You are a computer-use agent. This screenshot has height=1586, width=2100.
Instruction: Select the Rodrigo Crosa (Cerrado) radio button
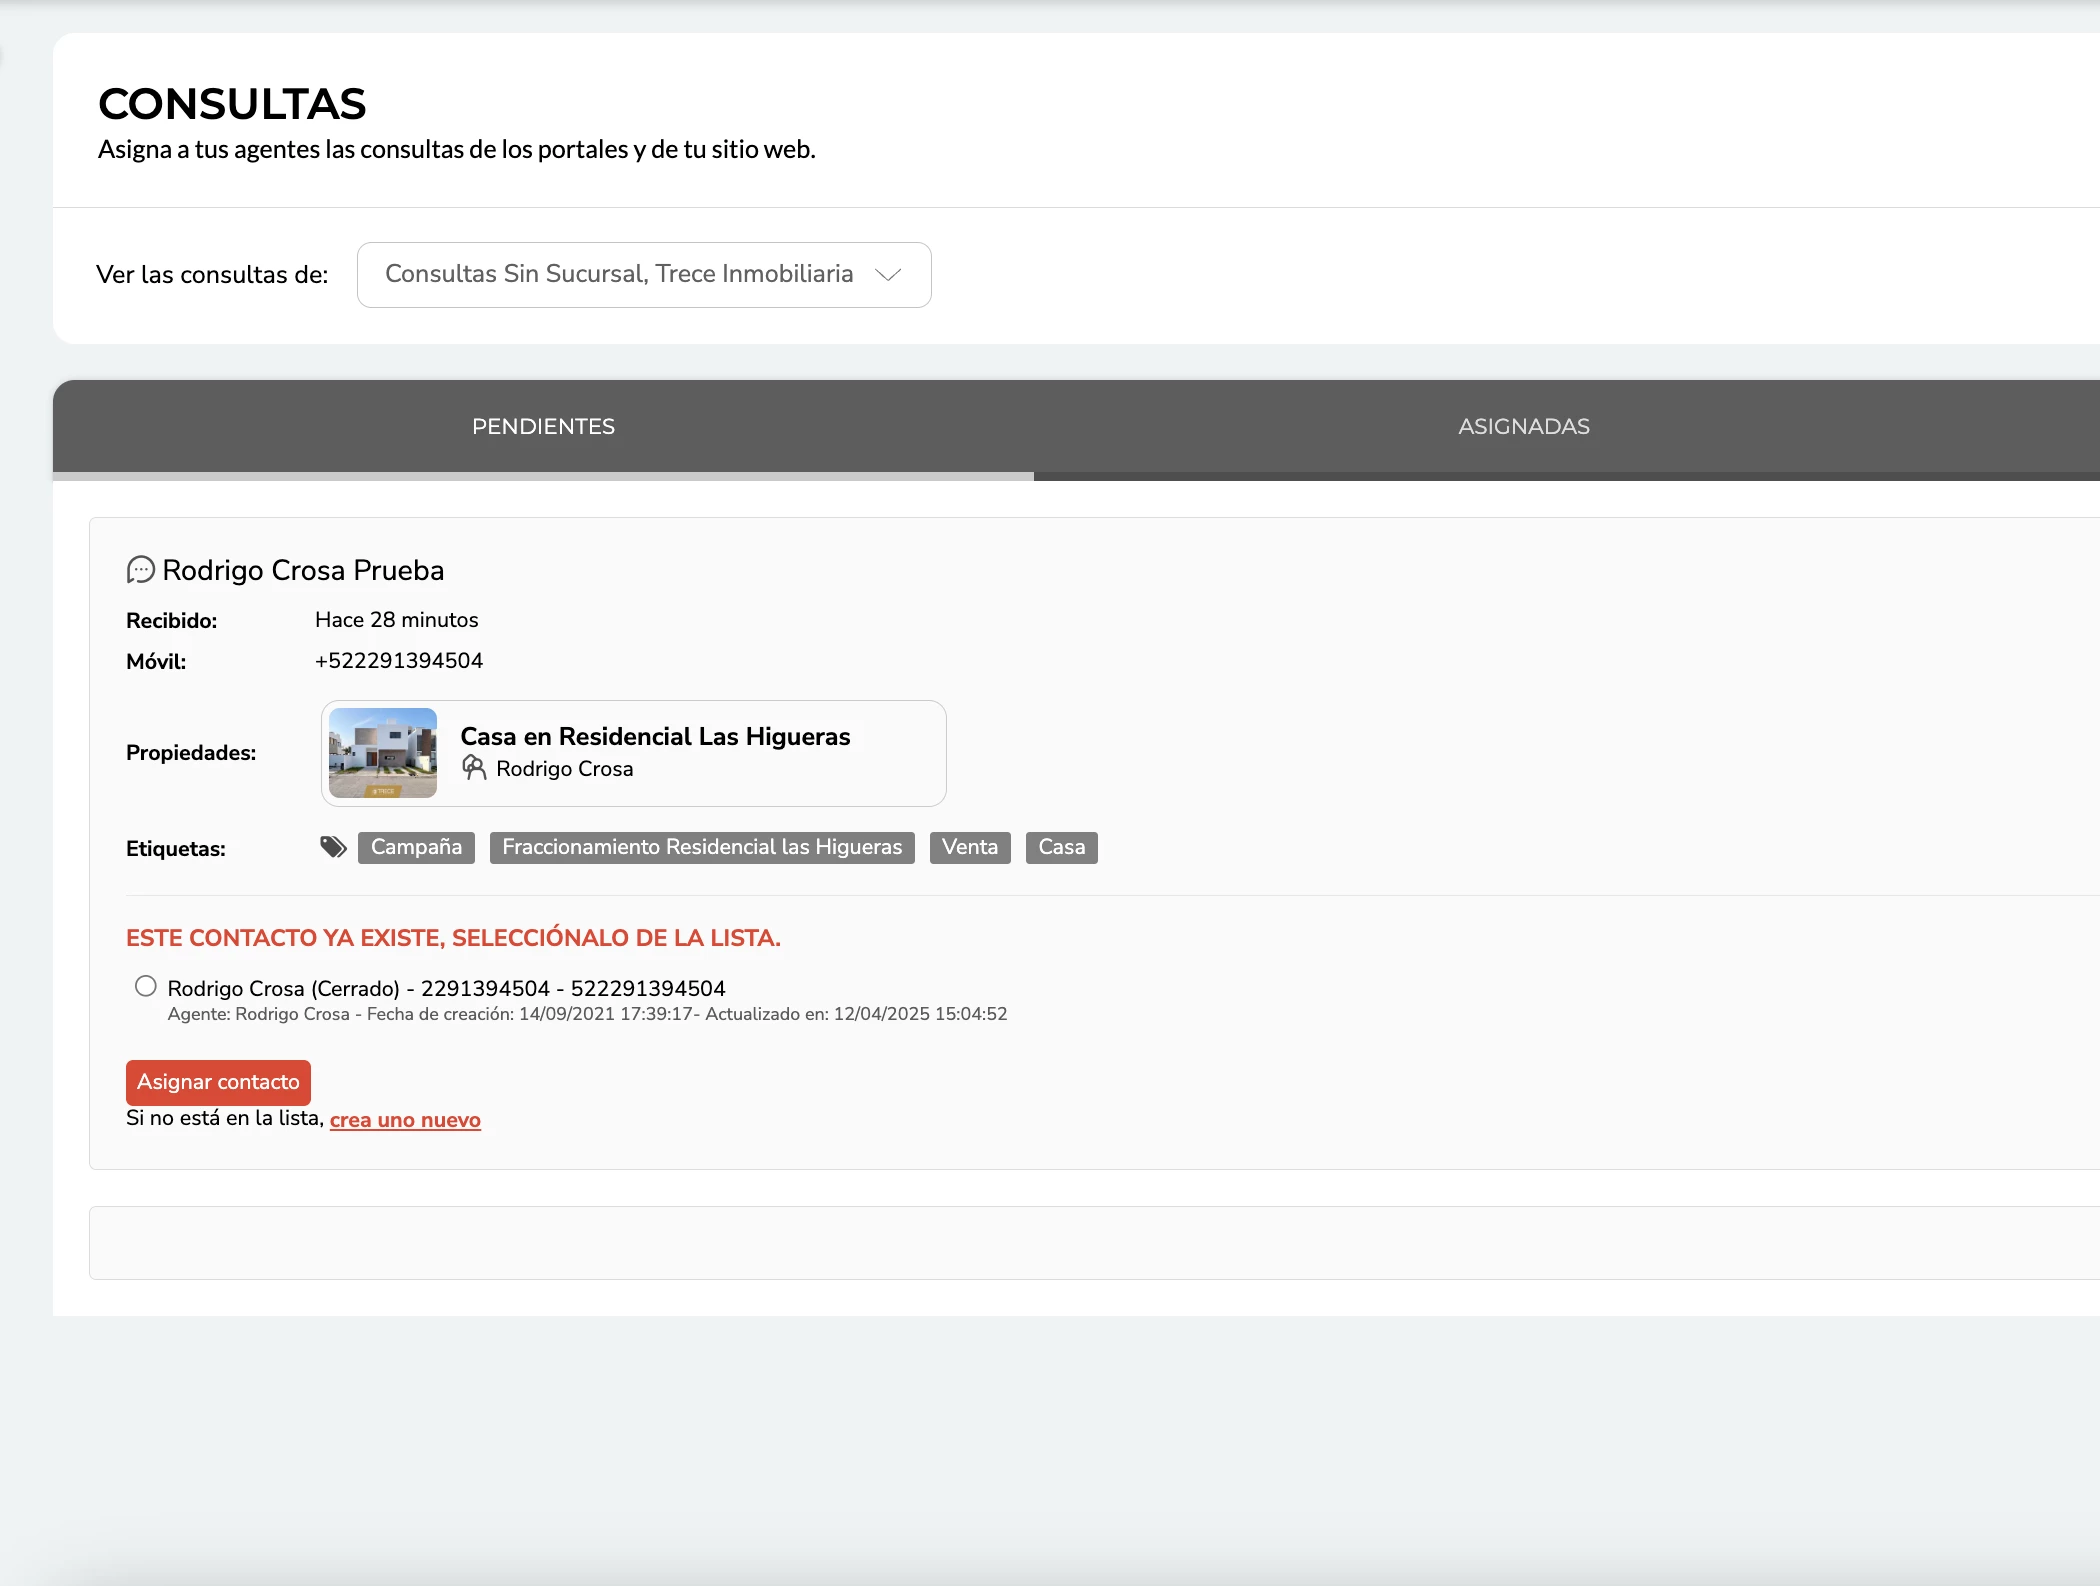pos(146,987)
